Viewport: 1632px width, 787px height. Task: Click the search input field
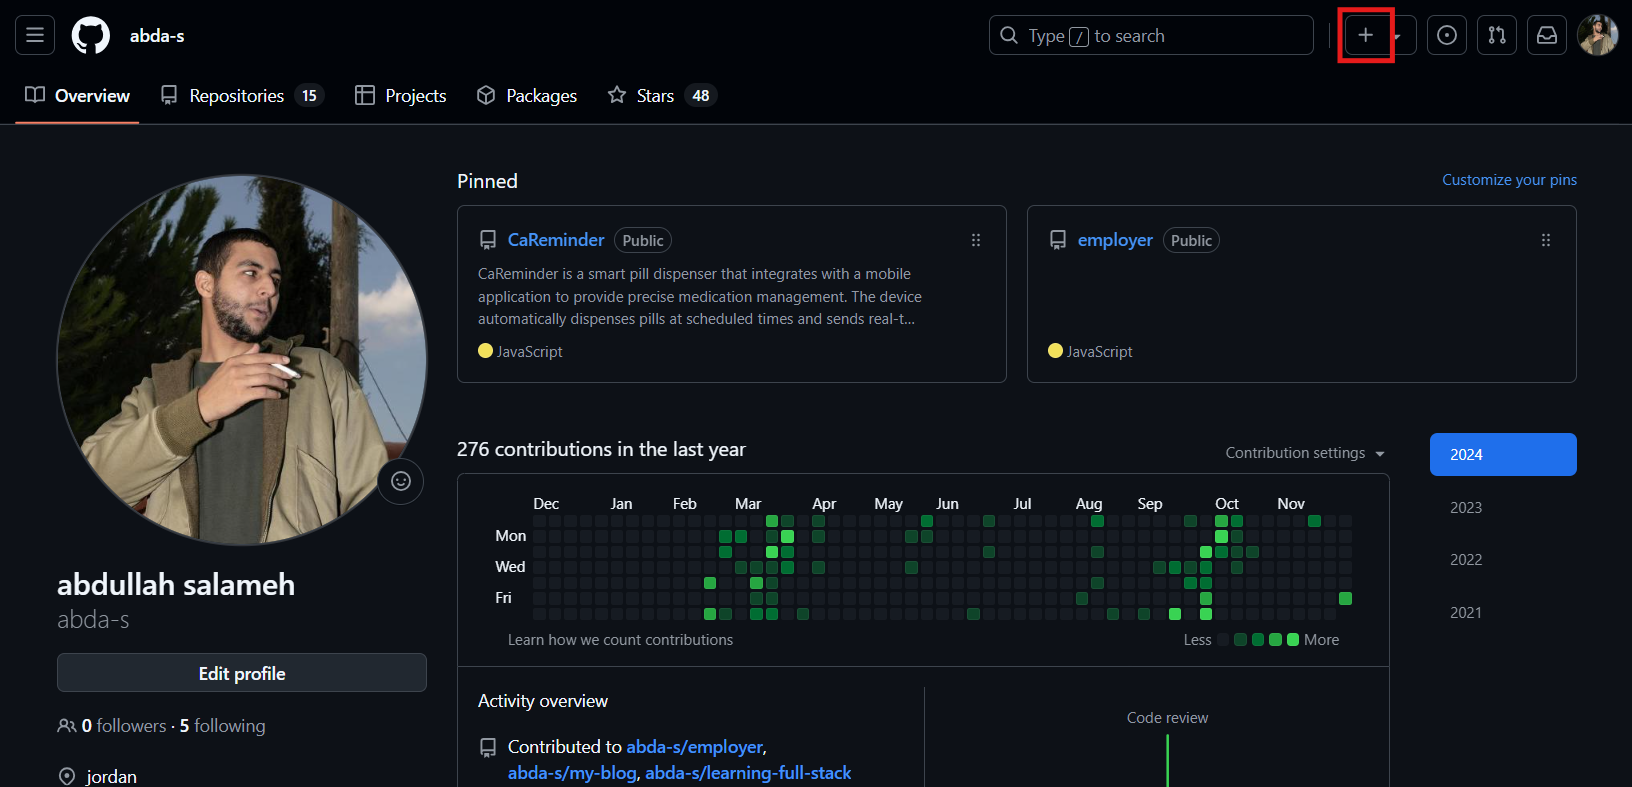point(1150,35)
